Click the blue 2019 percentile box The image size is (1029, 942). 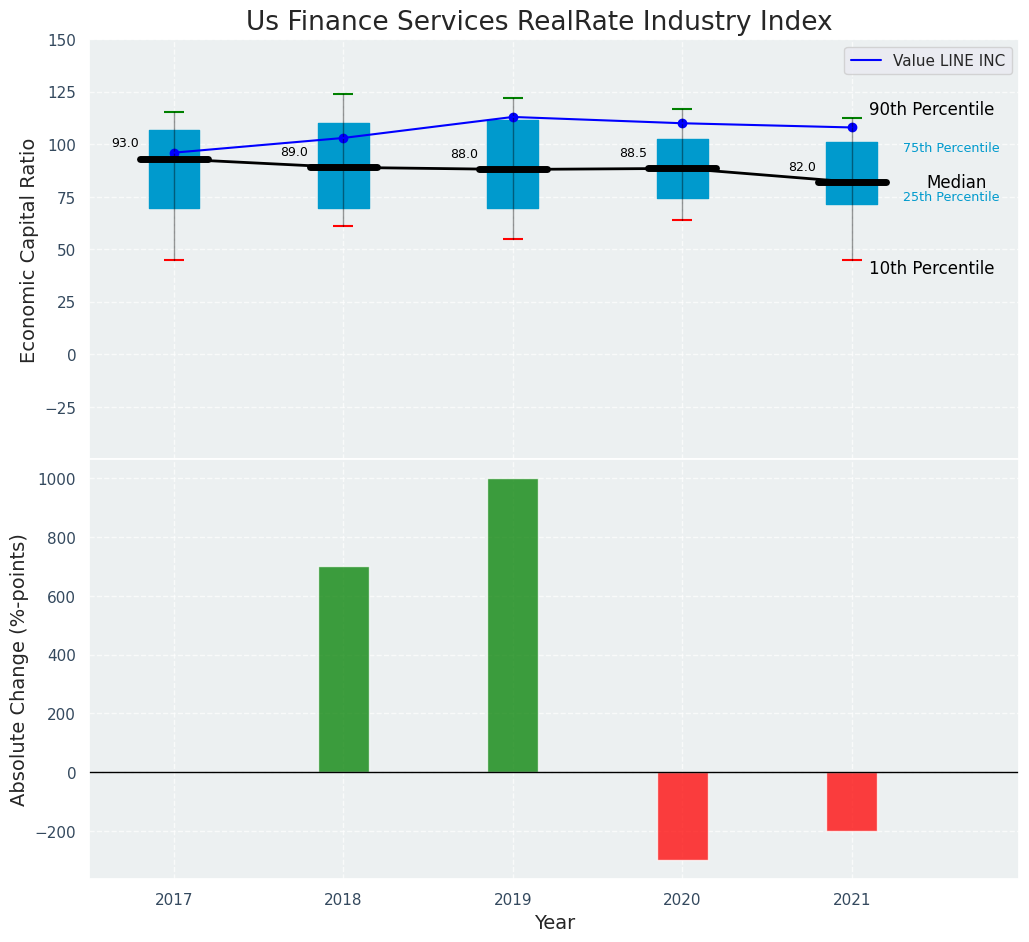click(513, 164)
